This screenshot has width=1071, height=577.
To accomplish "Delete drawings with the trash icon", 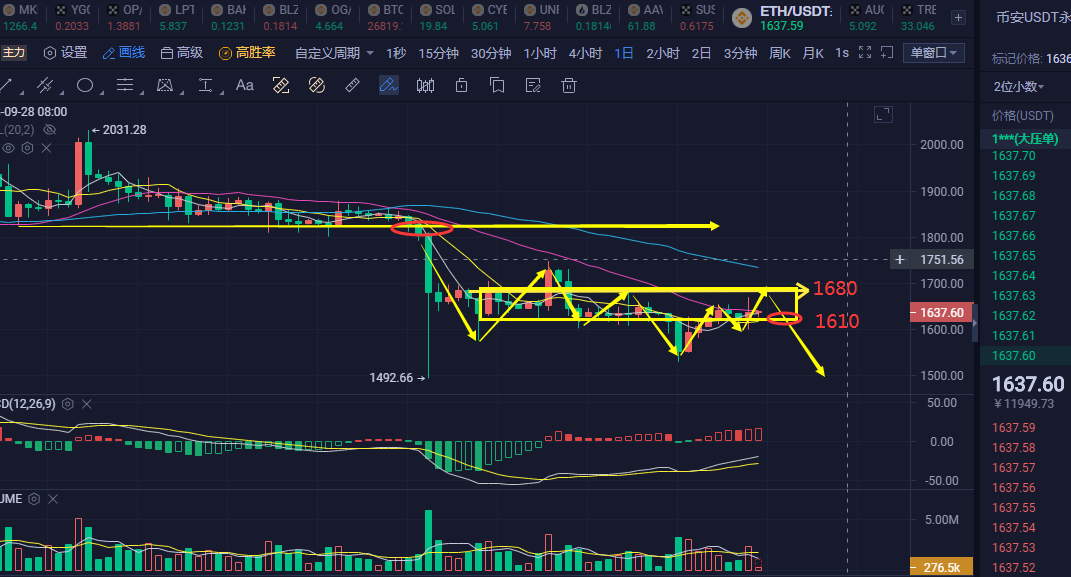I will 568,85.
